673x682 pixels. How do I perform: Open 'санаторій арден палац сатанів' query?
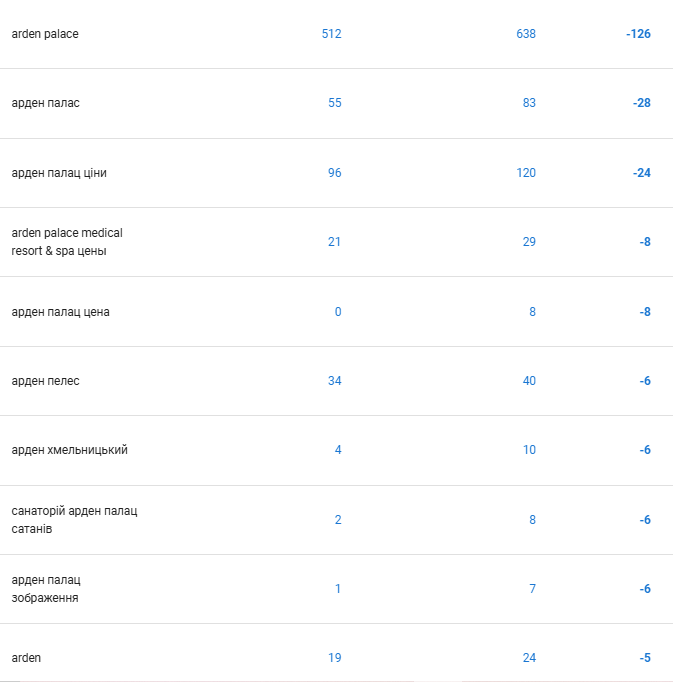(x=336, y=520)
